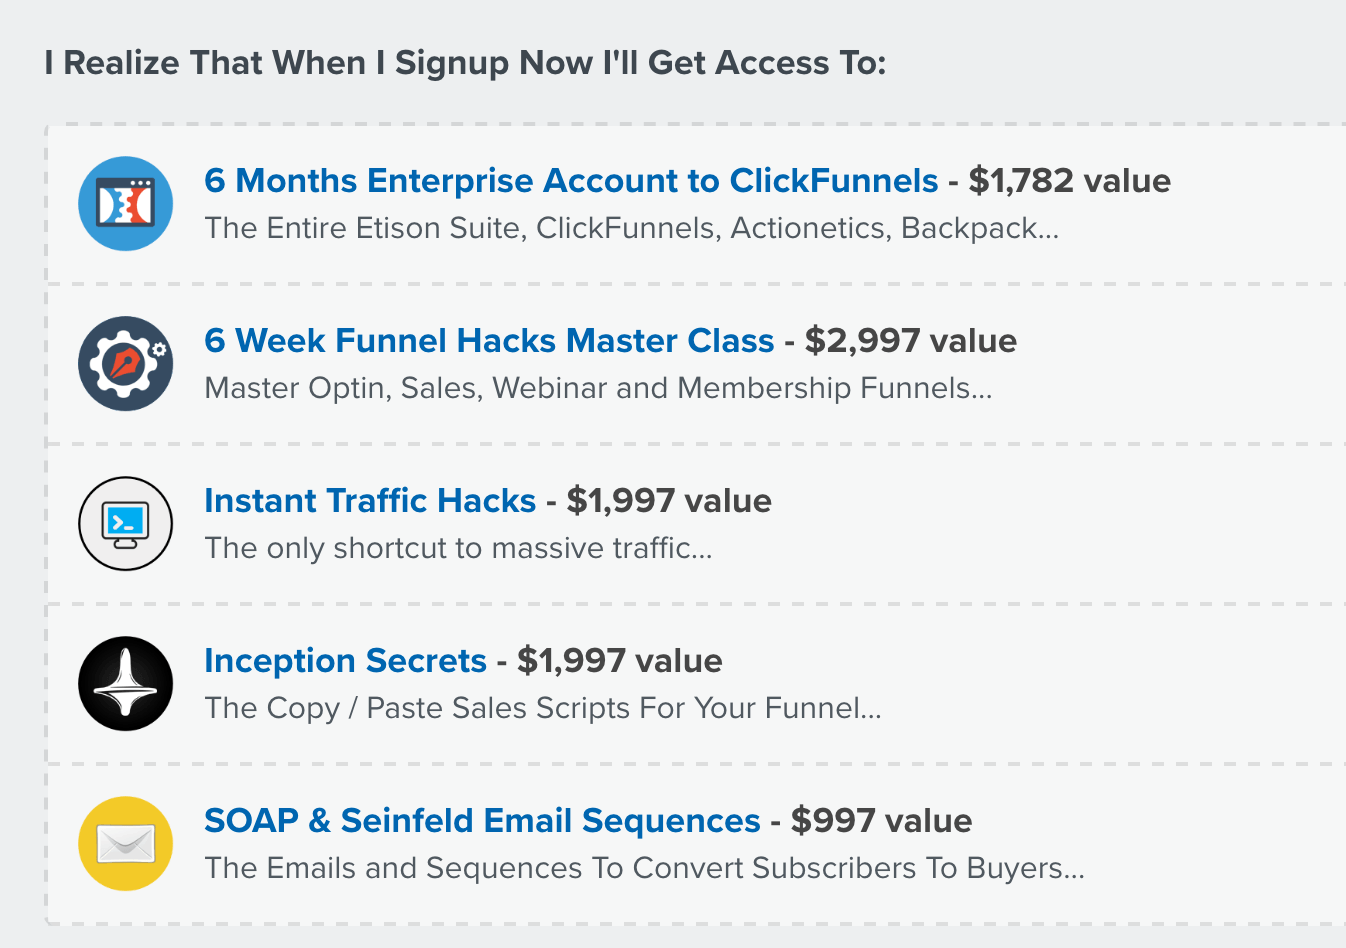
Task: Click the yellow envelope icon for email sequences
Action: [x=125, y=843]
